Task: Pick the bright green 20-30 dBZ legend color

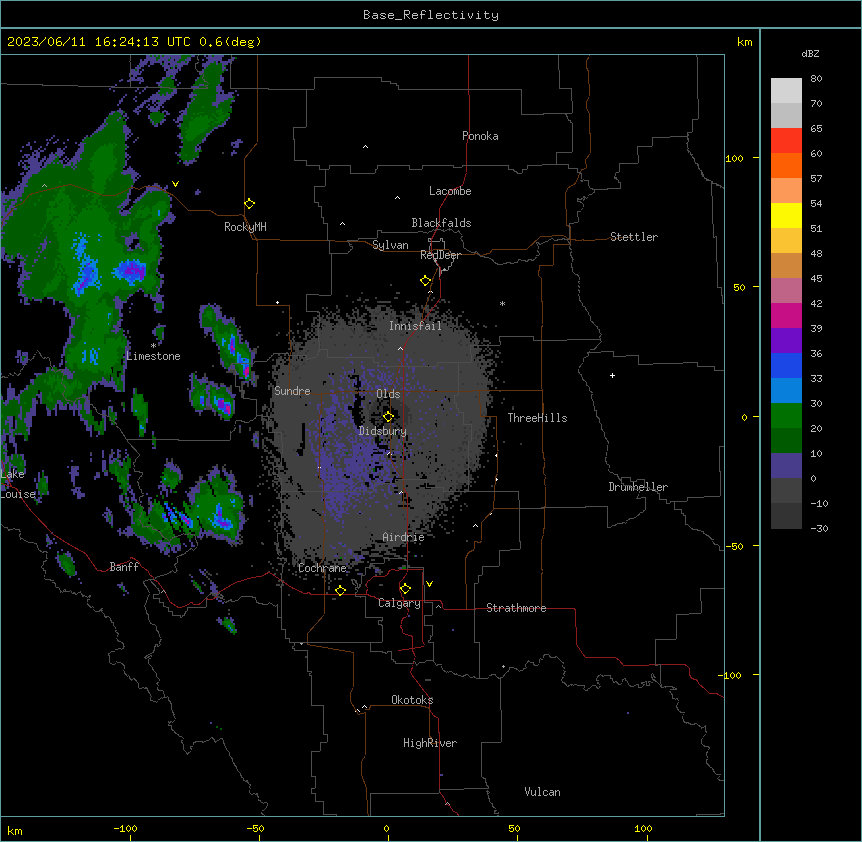Action: pyautogui.click(x=786, y=416)
